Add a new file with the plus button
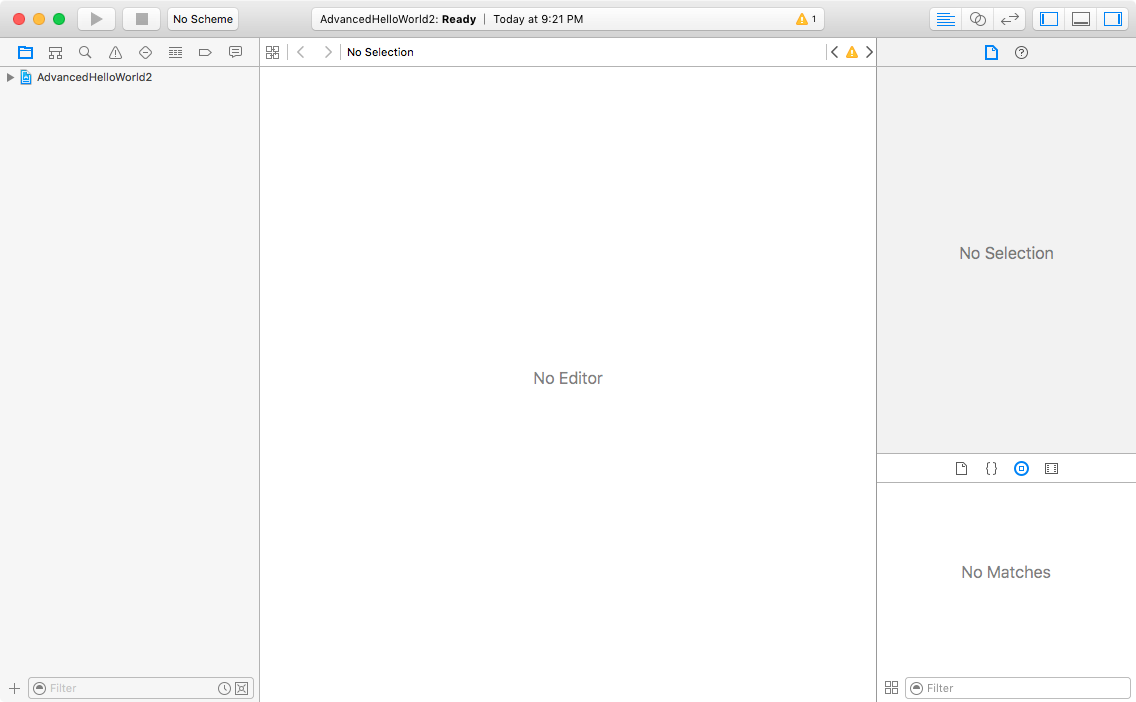 point(14,688)
